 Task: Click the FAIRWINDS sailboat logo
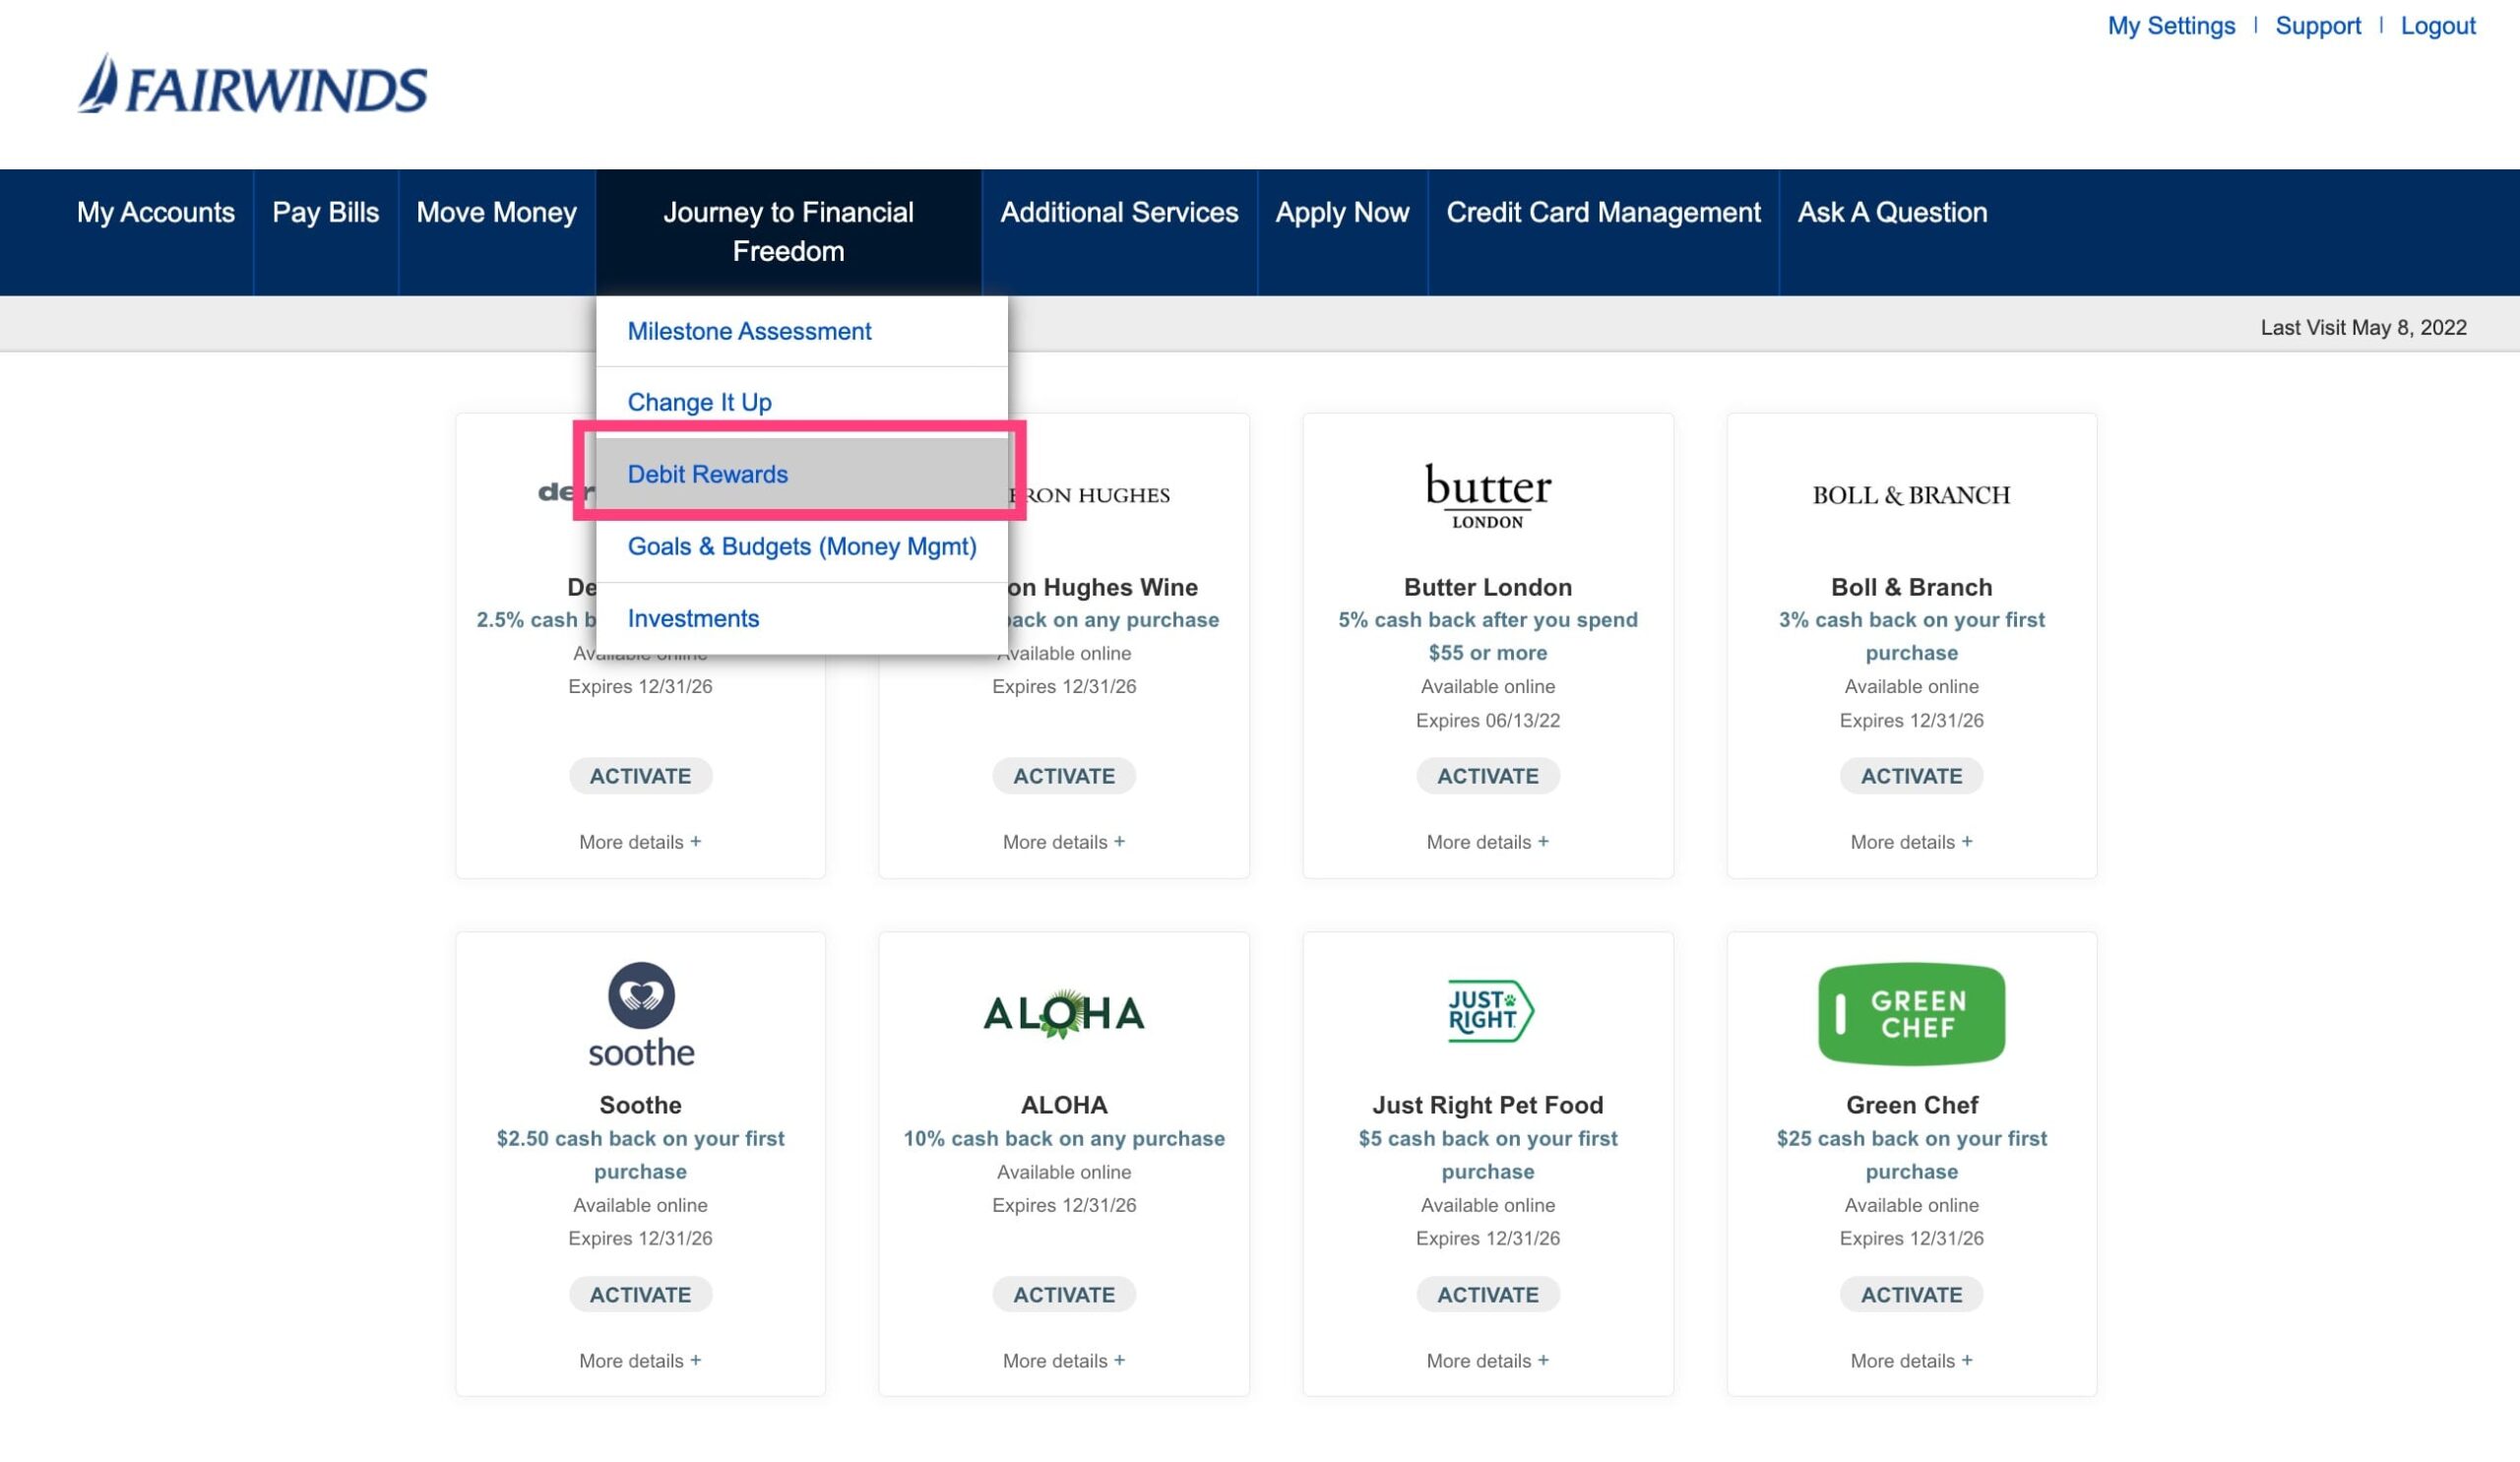[252, 86]
